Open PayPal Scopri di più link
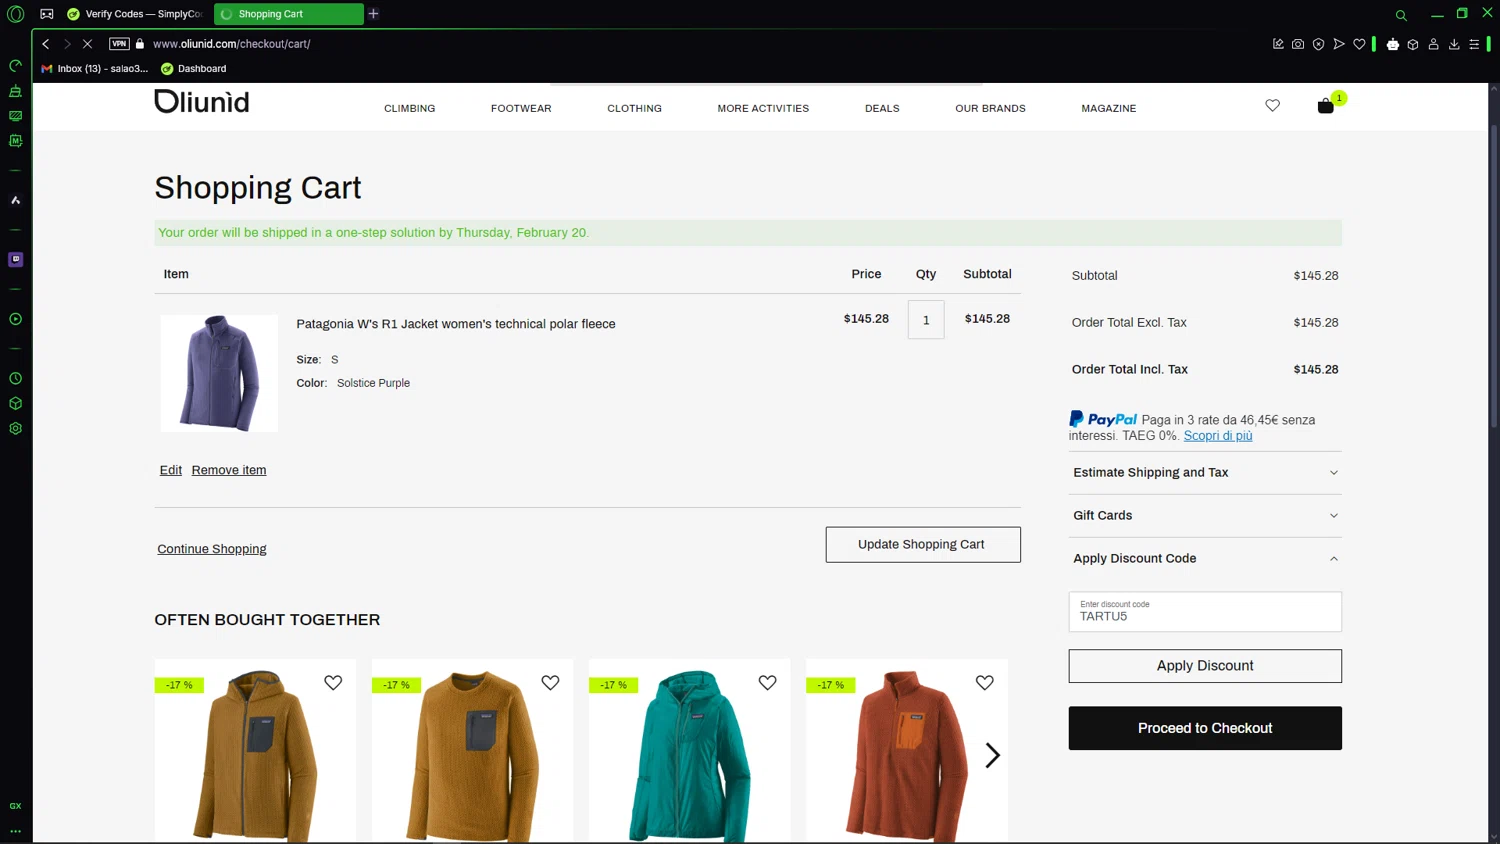1500x844 pixels. tap(1218, 436)
